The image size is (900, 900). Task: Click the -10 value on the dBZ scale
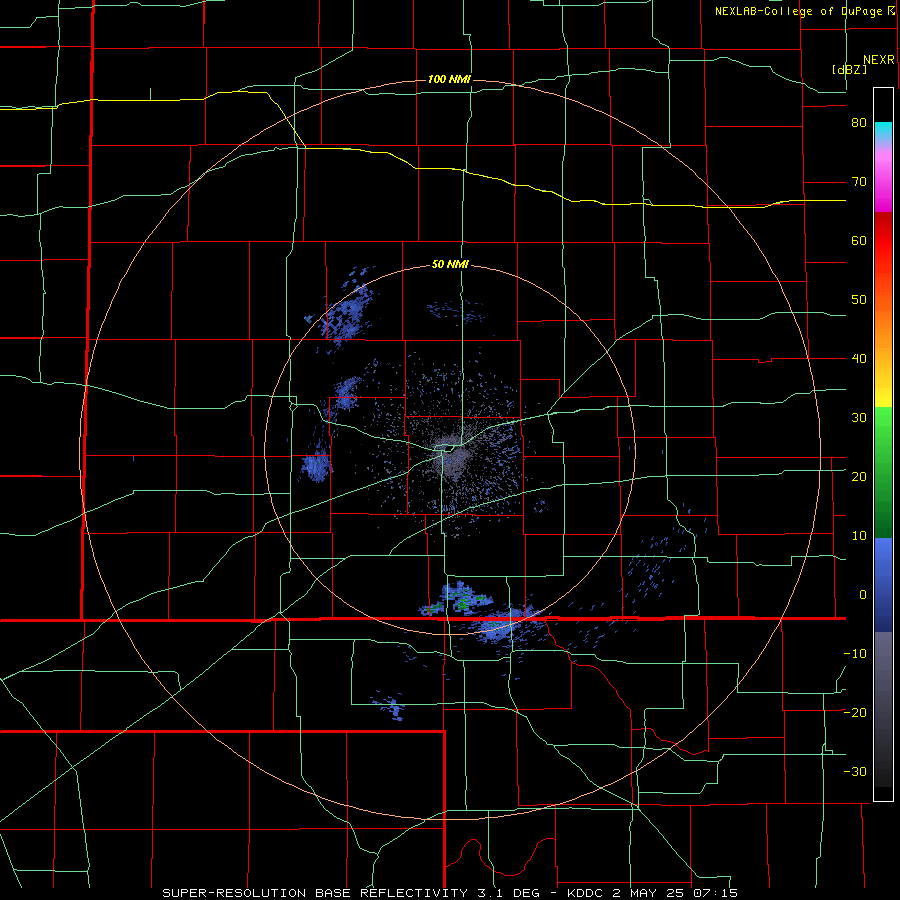point(855,654)
